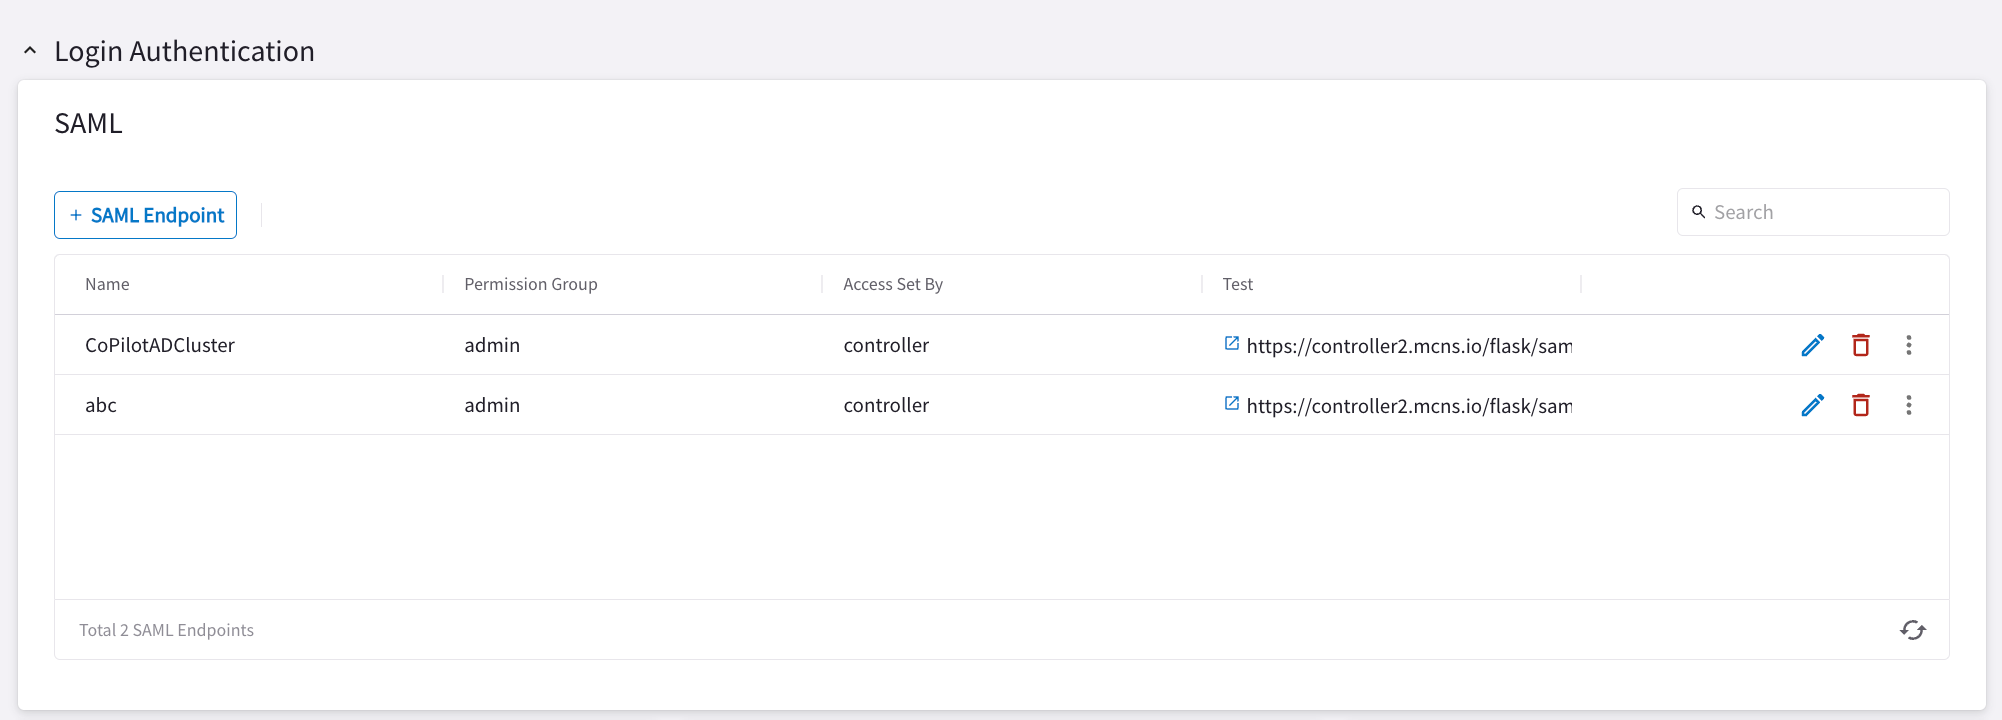Screen dimensions: 2002x720
Task: Select the CoPilotADCluster name cell
Action: click(x=160, y=345)
